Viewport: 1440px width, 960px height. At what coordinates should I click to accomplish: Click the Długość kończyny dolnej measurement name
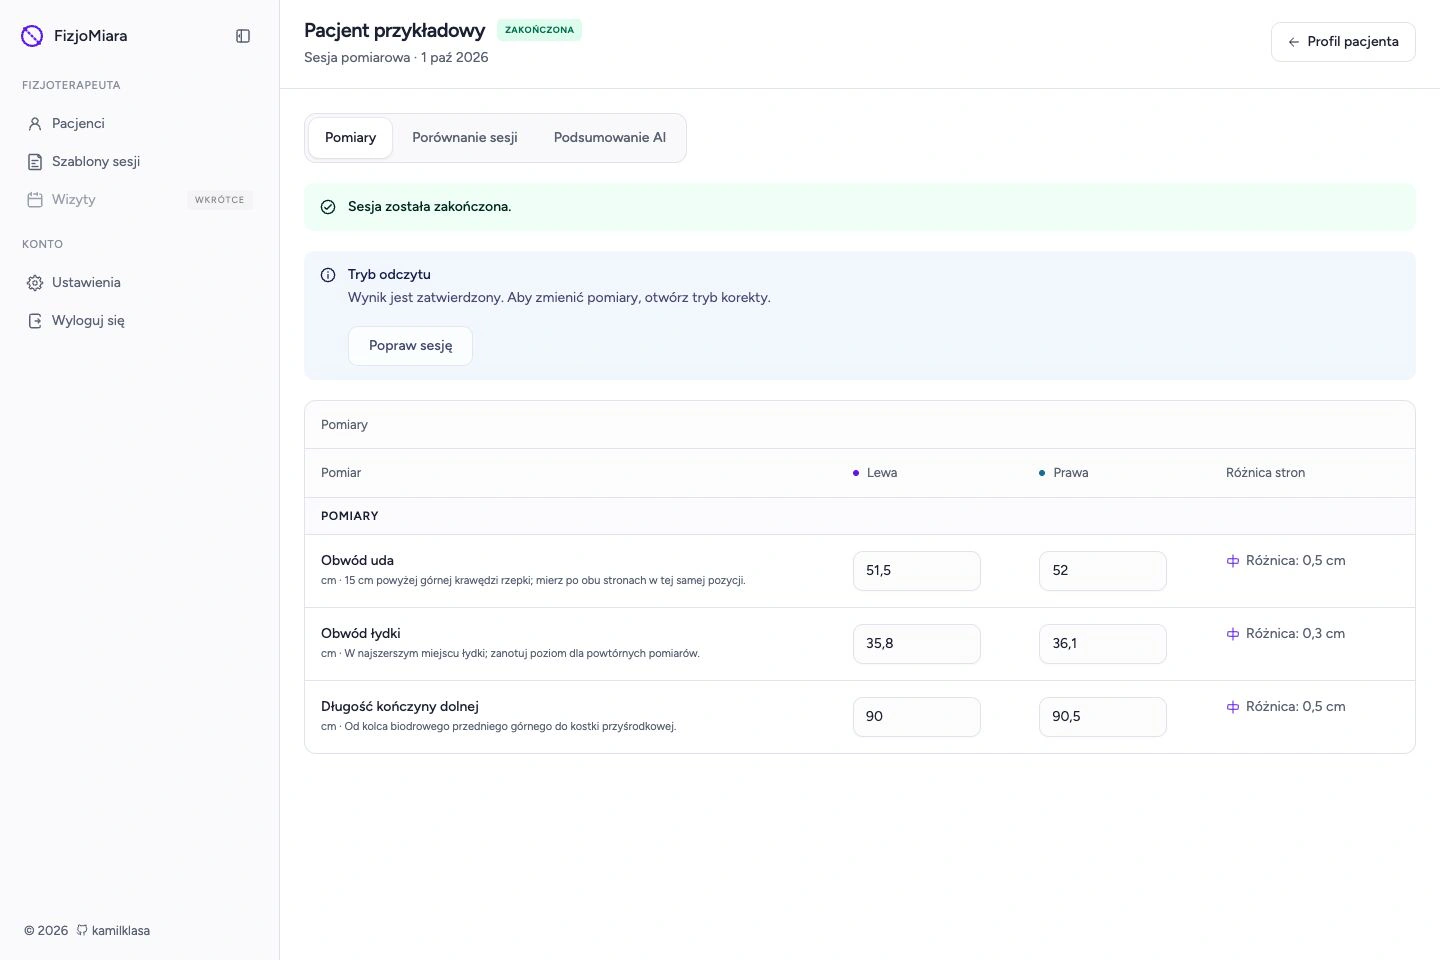[x=400, y=707]
